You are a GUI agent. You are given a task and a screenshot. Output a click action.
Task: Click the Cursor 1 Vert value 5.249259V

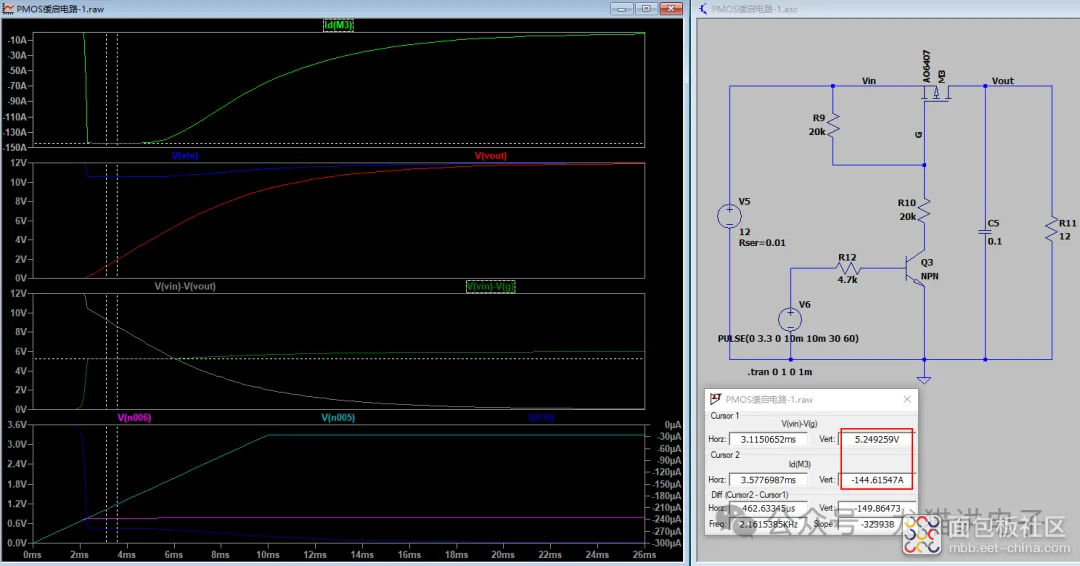[876, 439]
